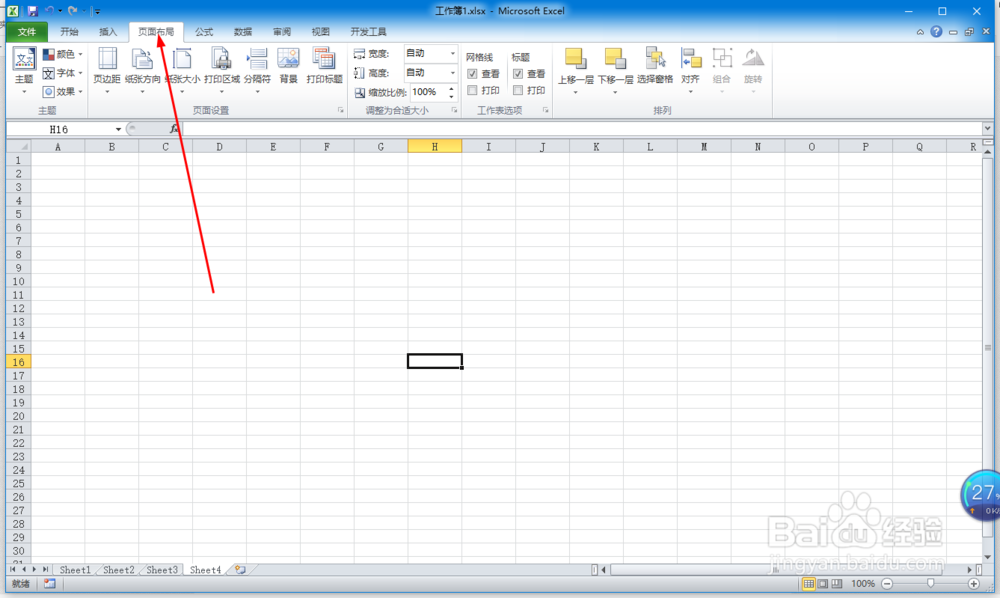Click the 100% zoom level button

[863, 584]
